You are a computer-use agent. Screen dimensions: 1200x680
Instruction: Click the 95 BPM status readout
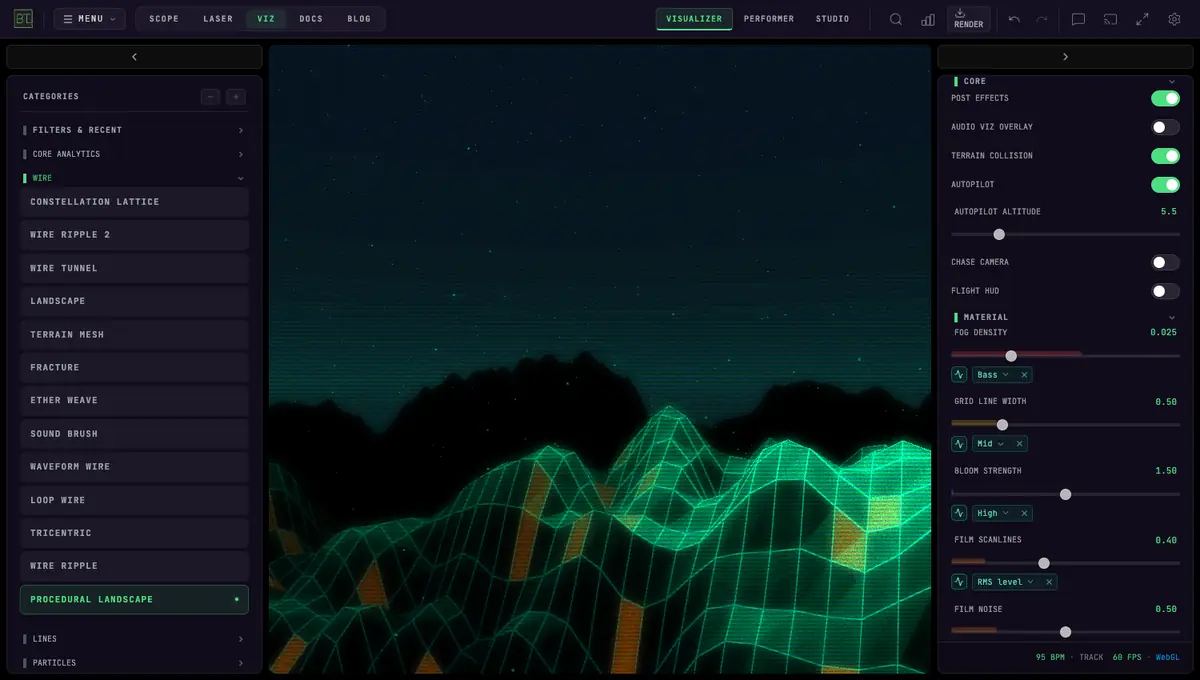(1049, 657)
